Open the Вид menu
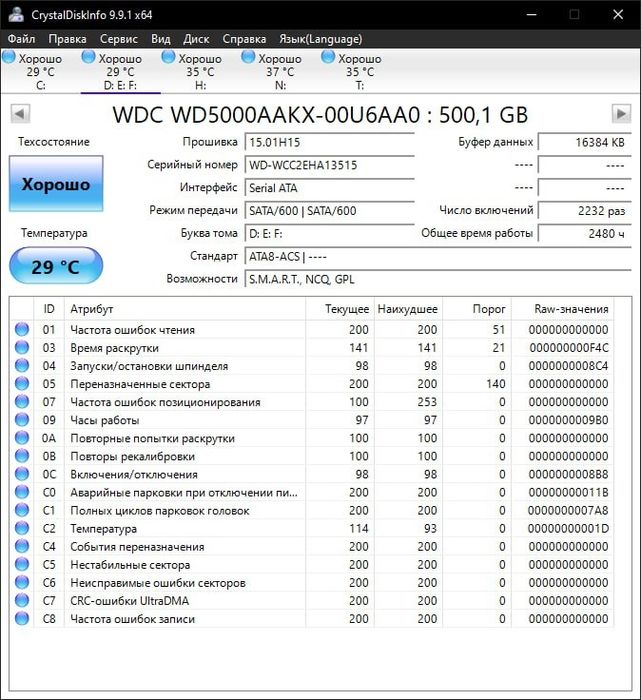Screen dimensions: 641x700 pyautogui.click(x=161, y=39)
